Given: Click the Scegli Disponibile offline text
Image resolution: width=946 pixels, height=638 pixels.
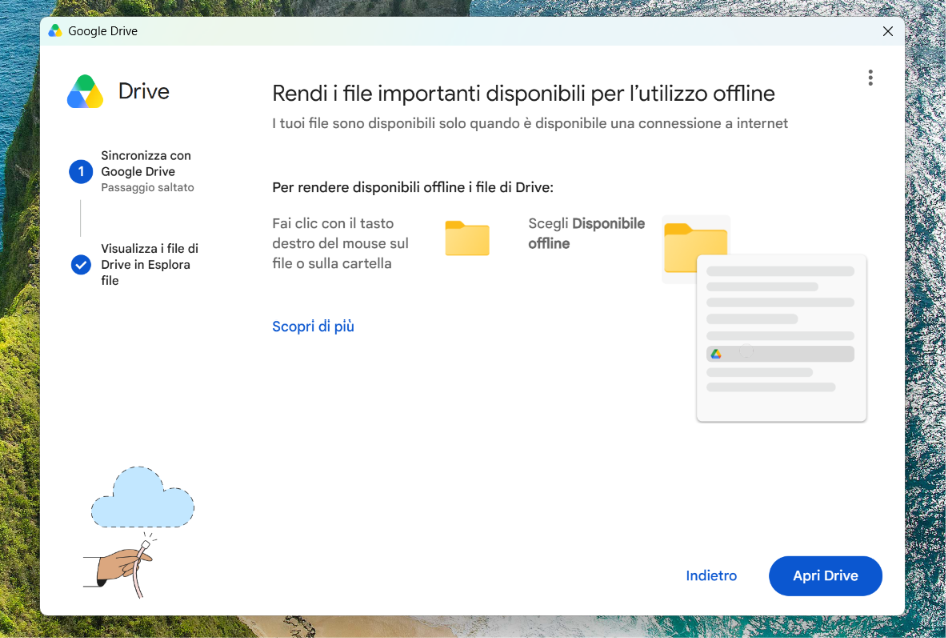Looking at the screenshot, I should pos(586,234).
